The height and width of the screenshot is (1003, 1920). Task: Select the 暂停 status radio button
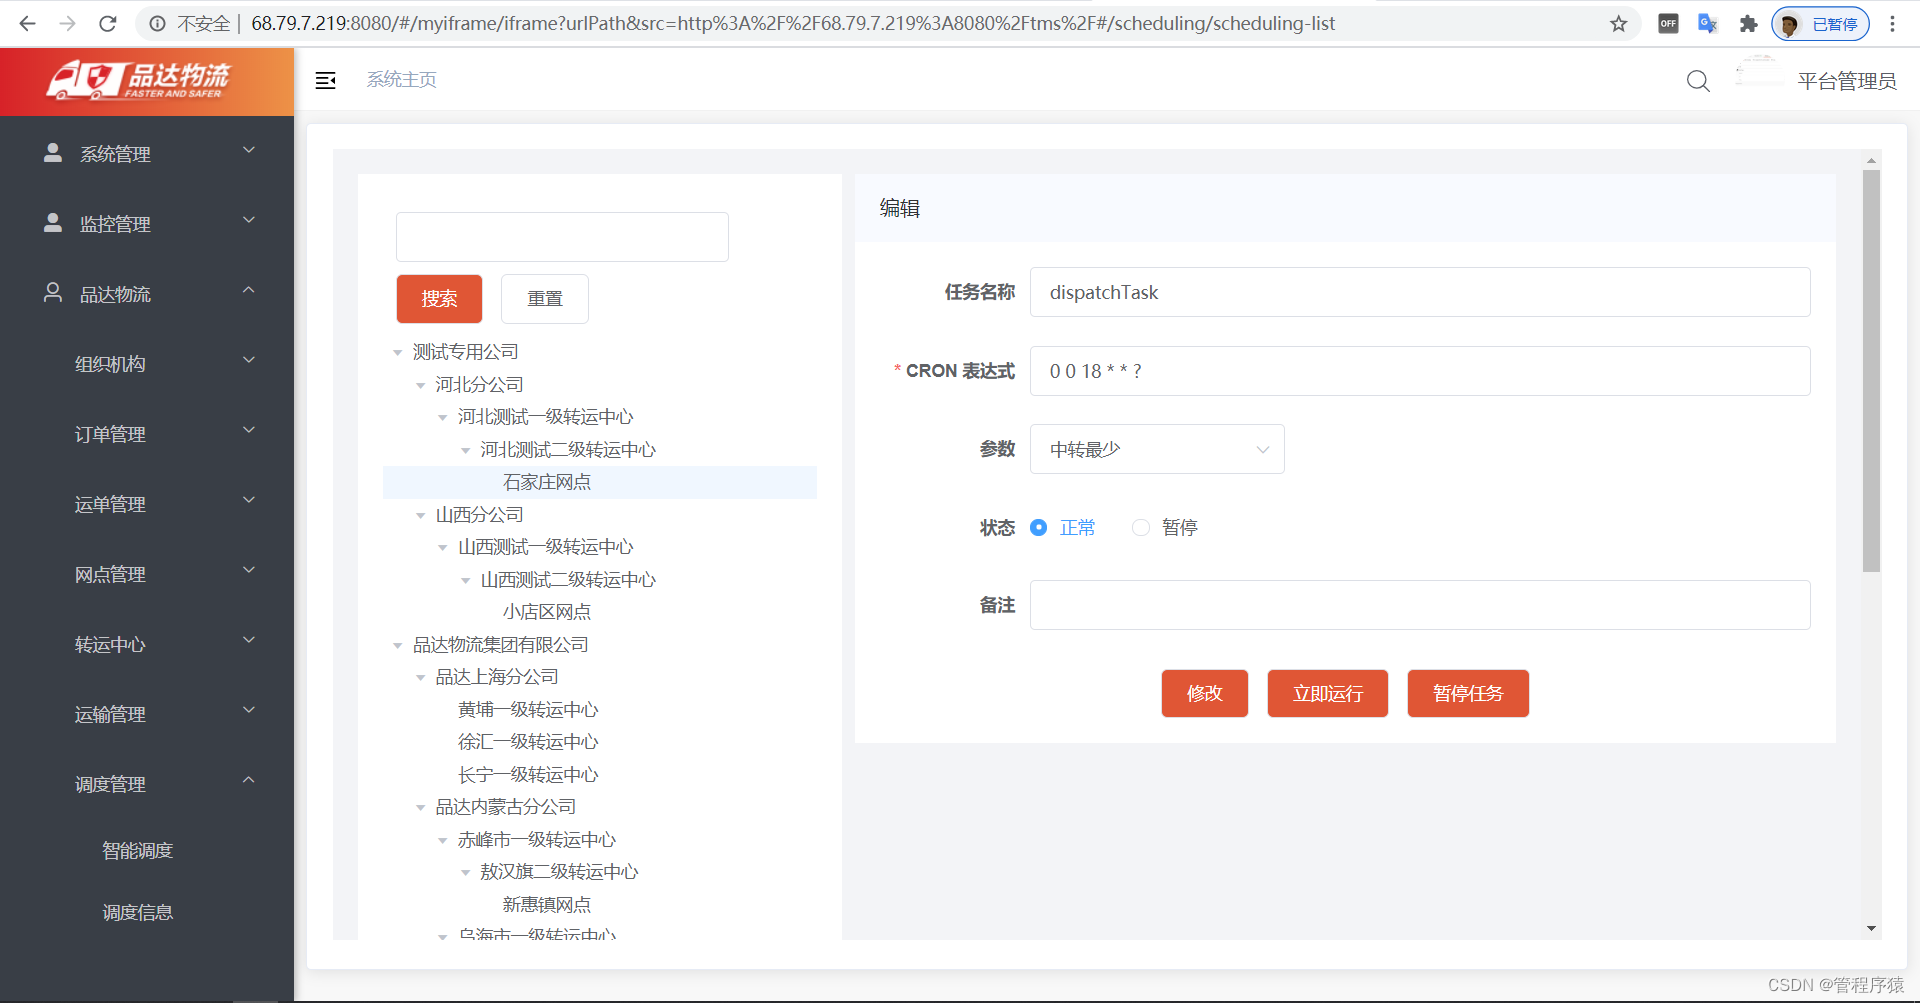pyautogui.click(x=1140, y=527)
